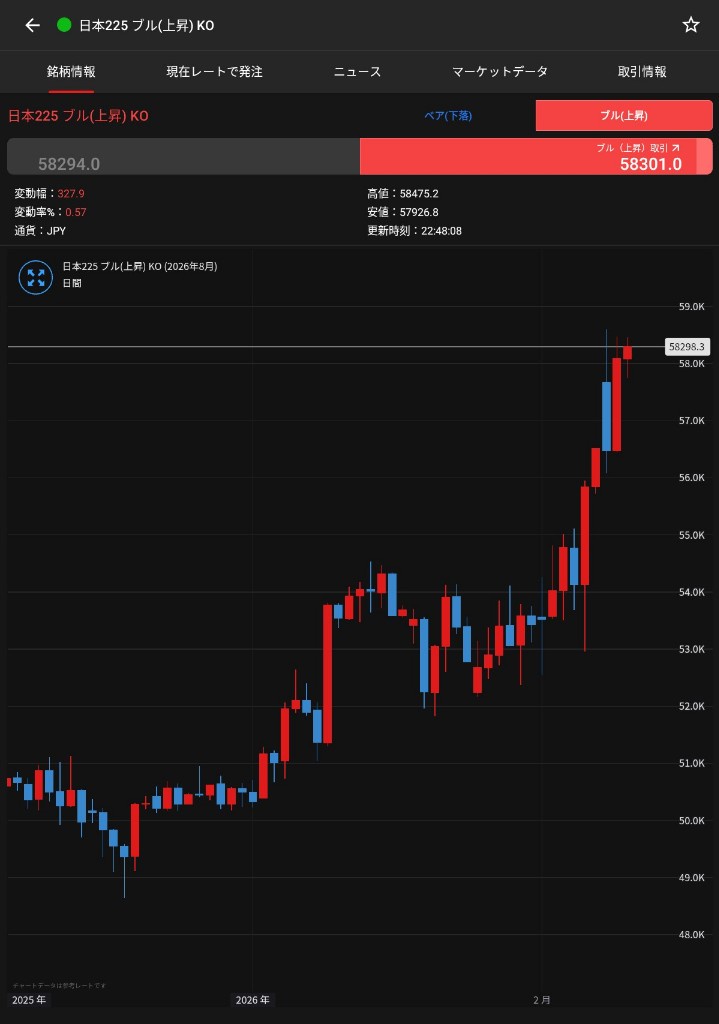The image size is (719, 1024).
Task: Click the arrow icon beside ブル（上昇）取引
Action: 675,147
